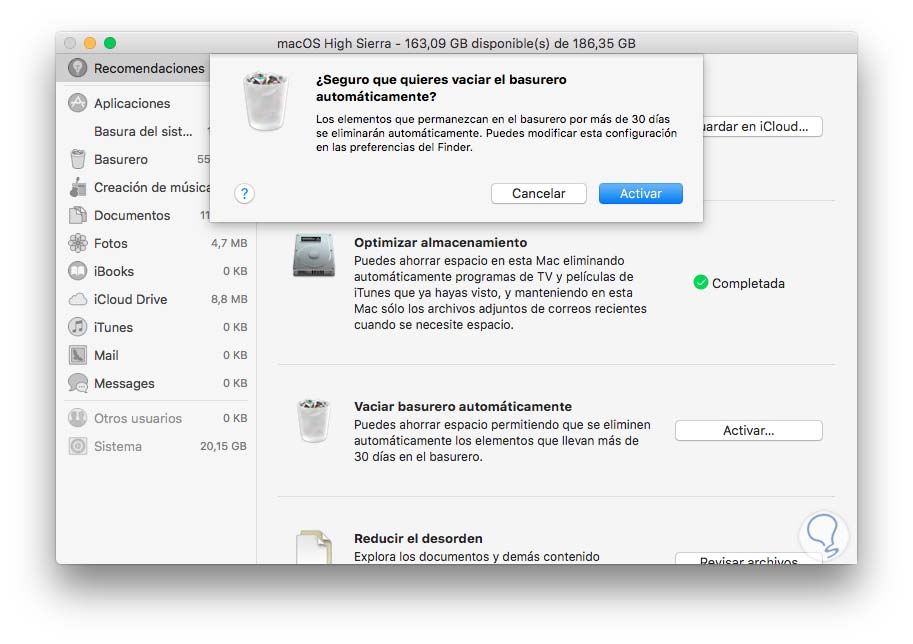Click the green zoom window button
The image size is (913, 644).
click(109, 43)
